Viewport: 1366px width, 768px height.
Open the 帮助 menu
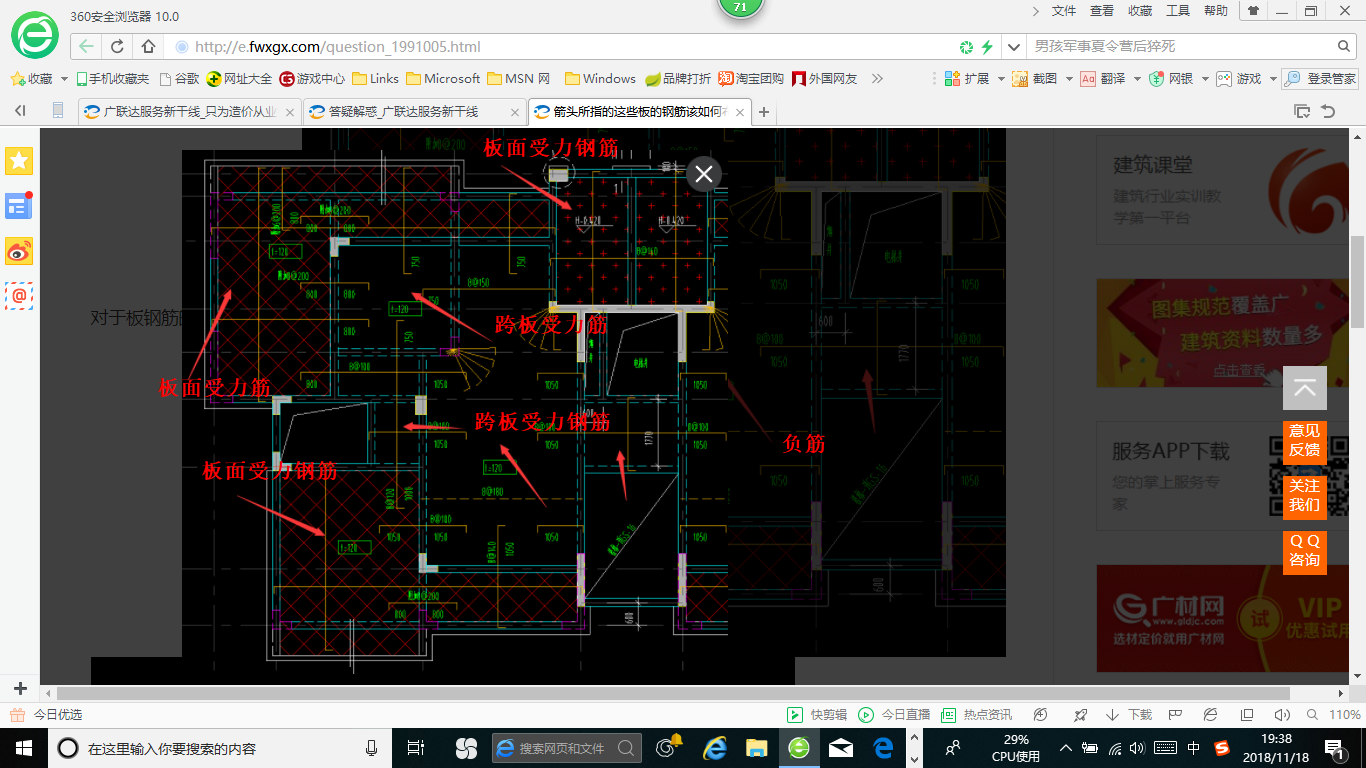point(1216,10)
